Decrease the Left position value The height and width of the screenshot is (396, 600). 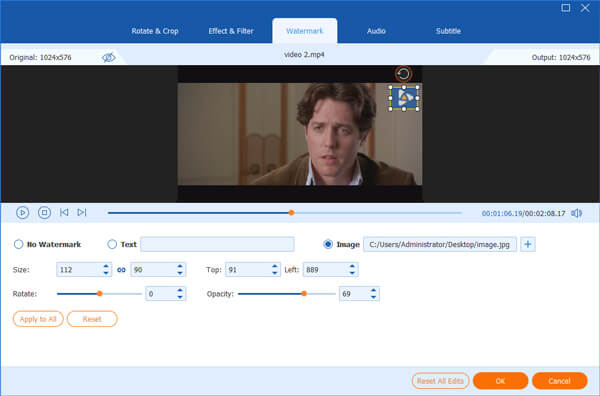pos(352,273)
